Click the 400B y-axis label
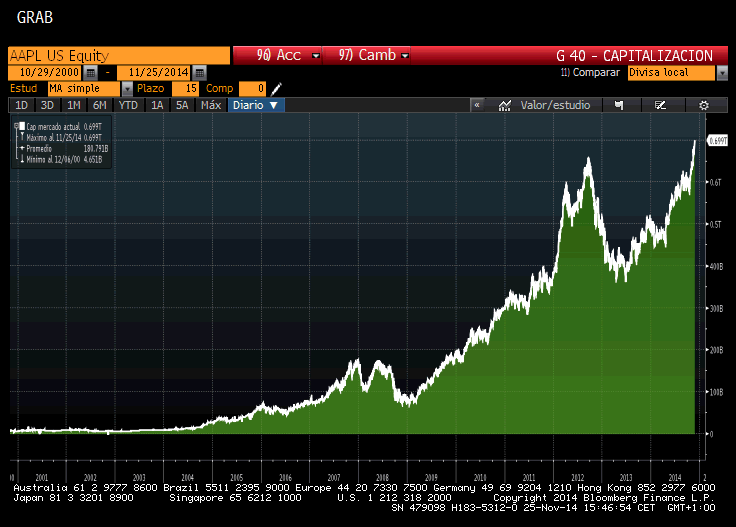 [716, 266]
